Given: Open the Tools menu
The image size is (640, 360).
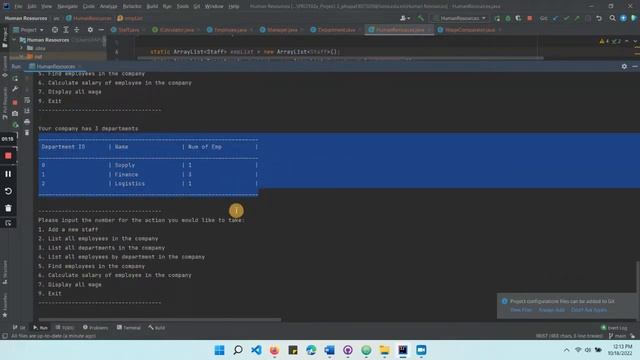Looking at the screenshot, I should point(182,6).
